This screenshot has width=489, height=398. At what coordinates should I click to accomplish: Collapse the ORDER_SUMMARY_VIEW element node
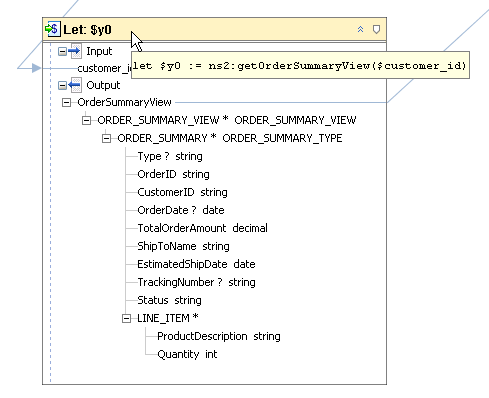click(87, 120)
